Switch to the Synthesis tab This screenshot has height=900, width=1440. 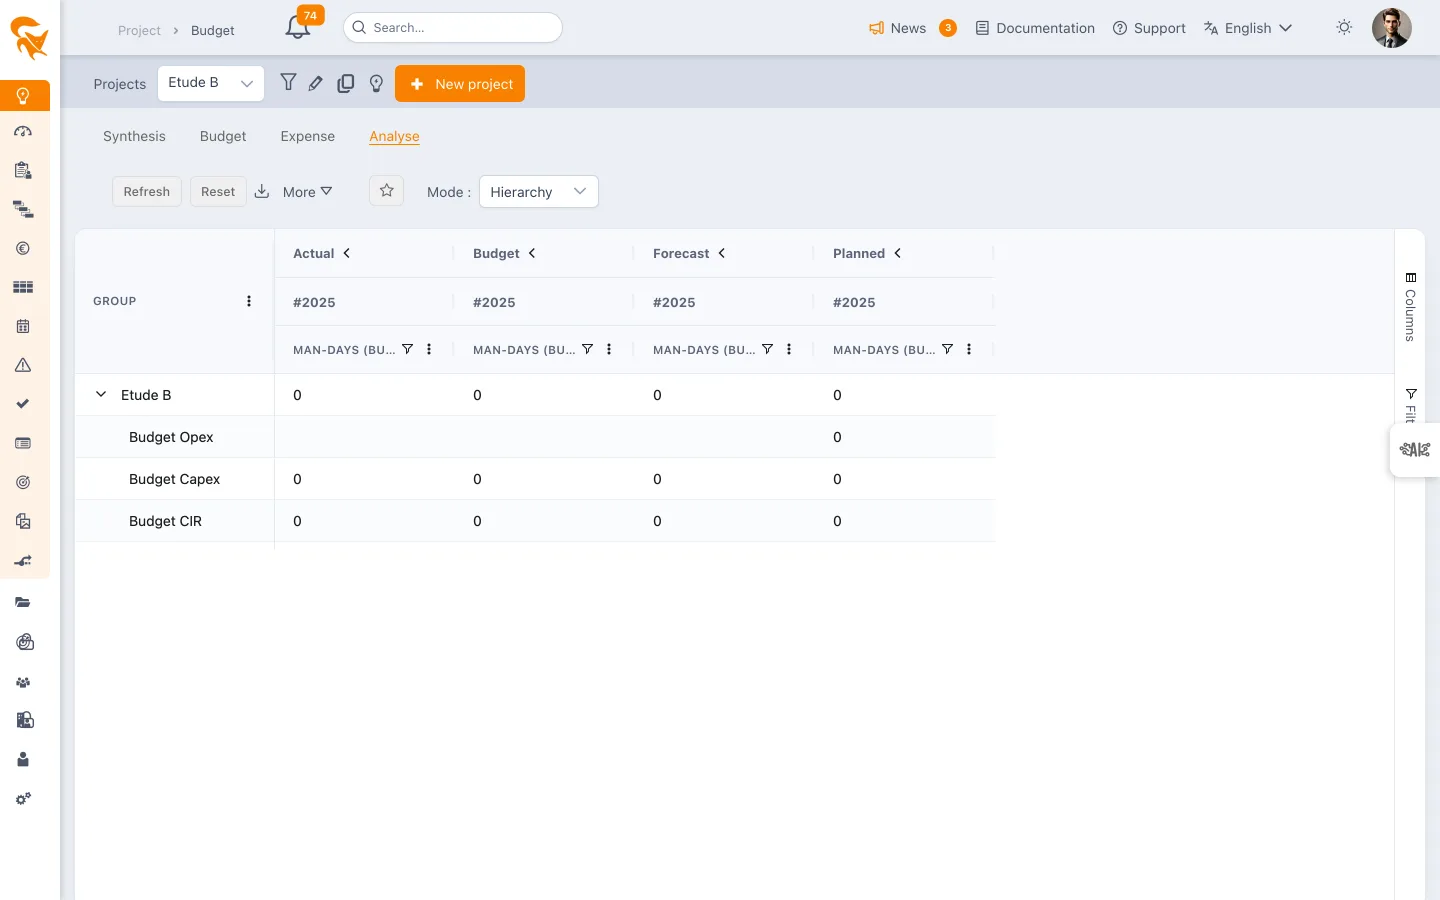click(134, 136)
